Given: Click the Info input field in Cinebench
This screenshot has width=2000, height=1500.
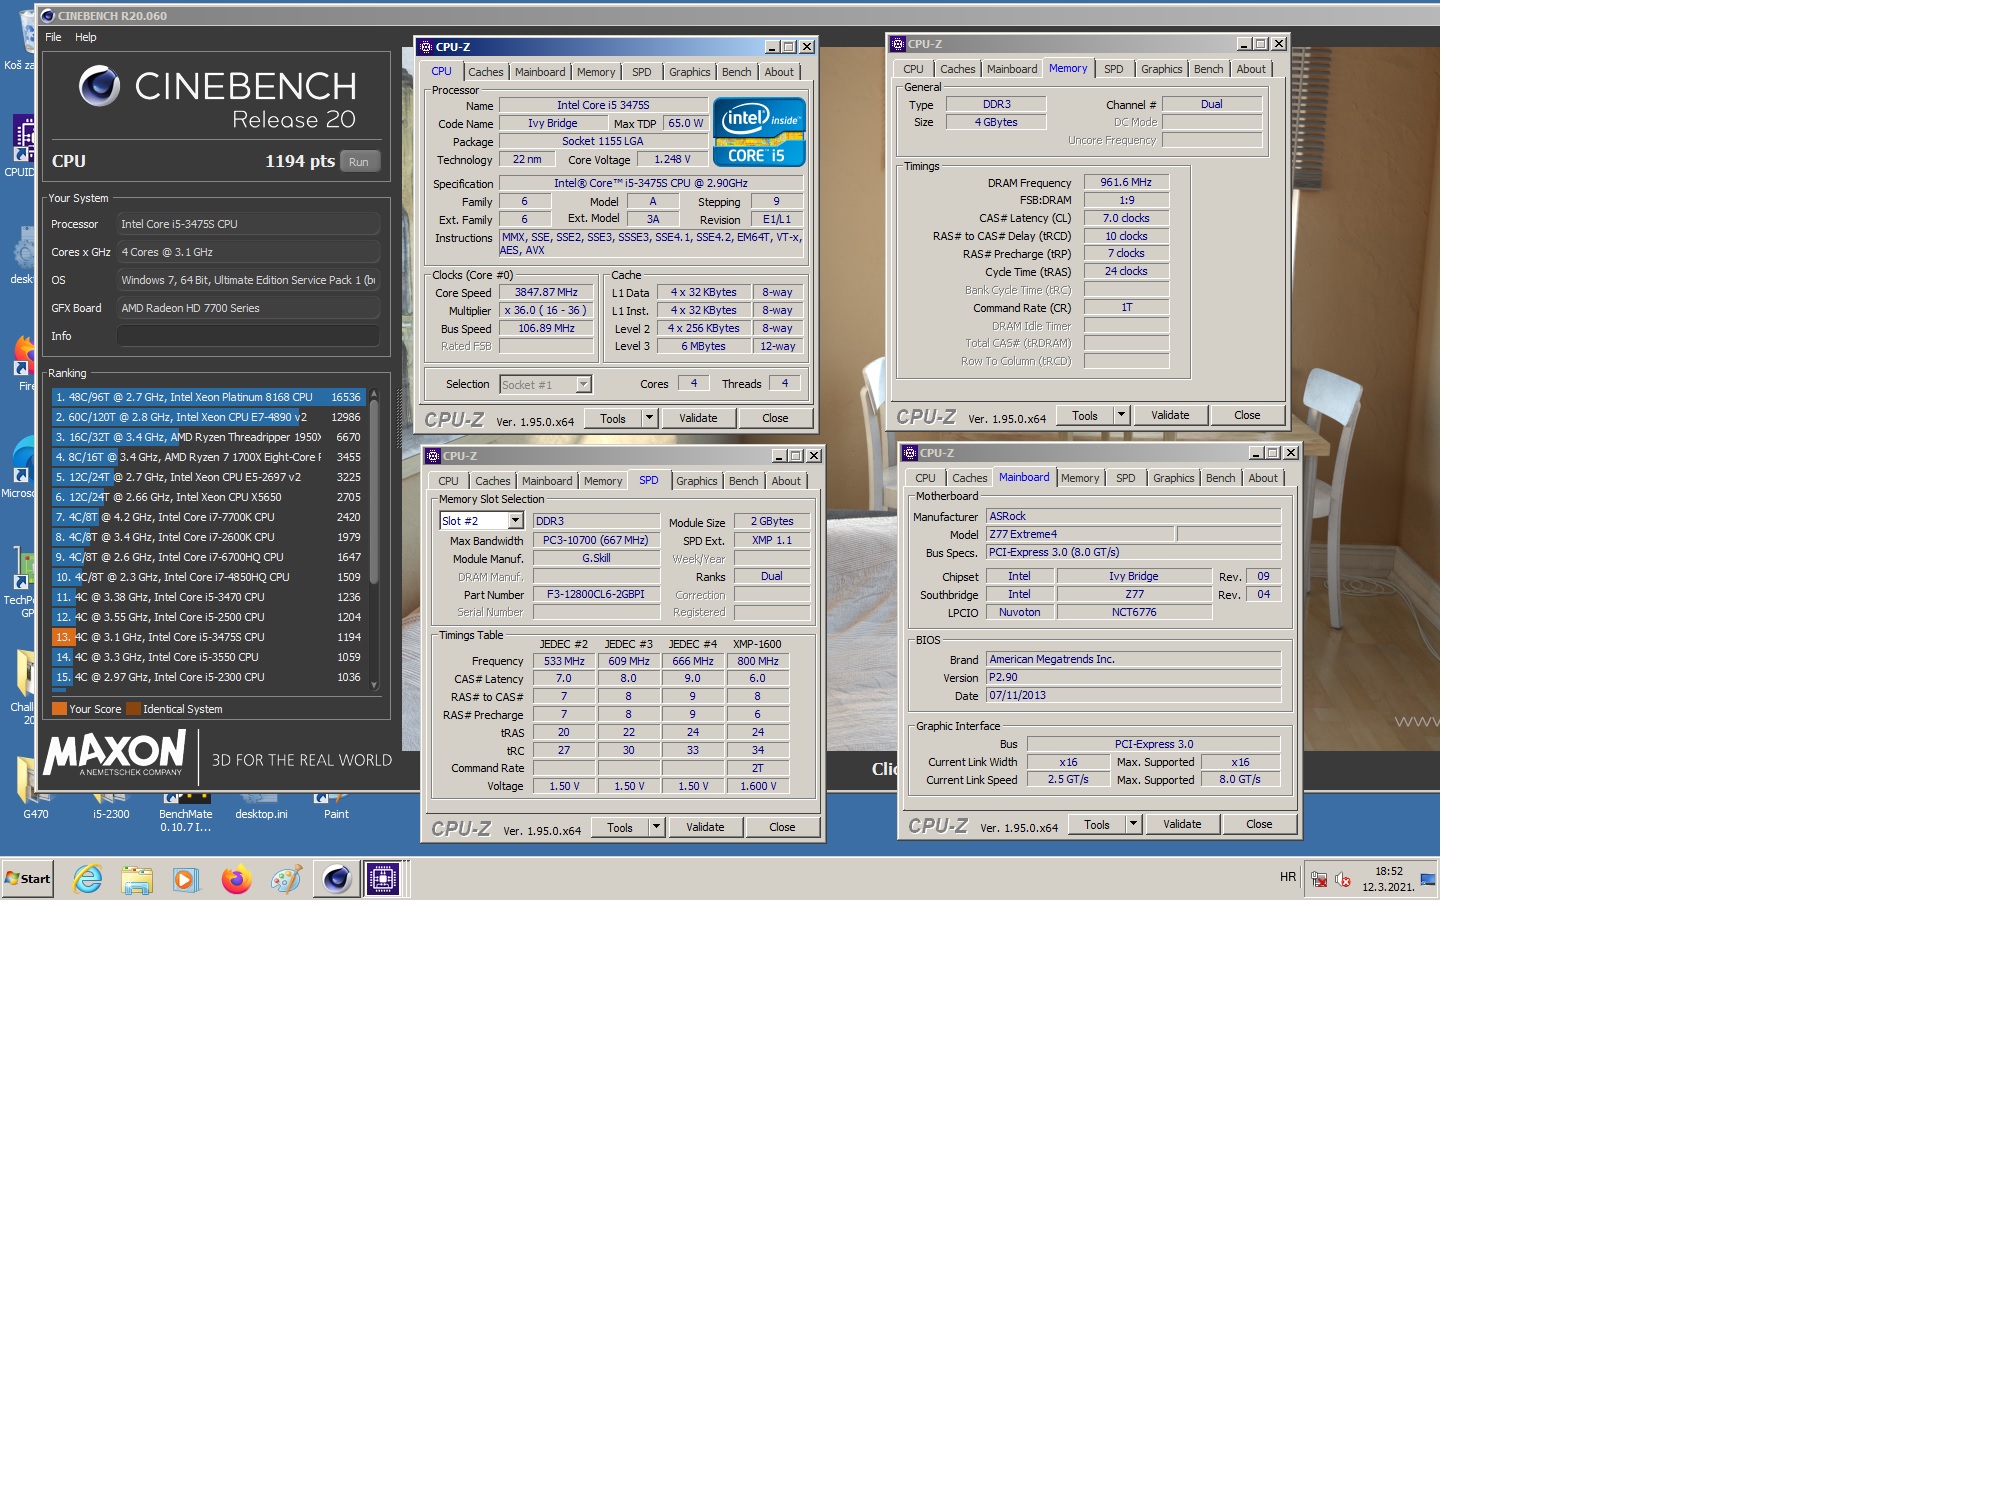Looking at the screenshot, I should pos(248,336).
